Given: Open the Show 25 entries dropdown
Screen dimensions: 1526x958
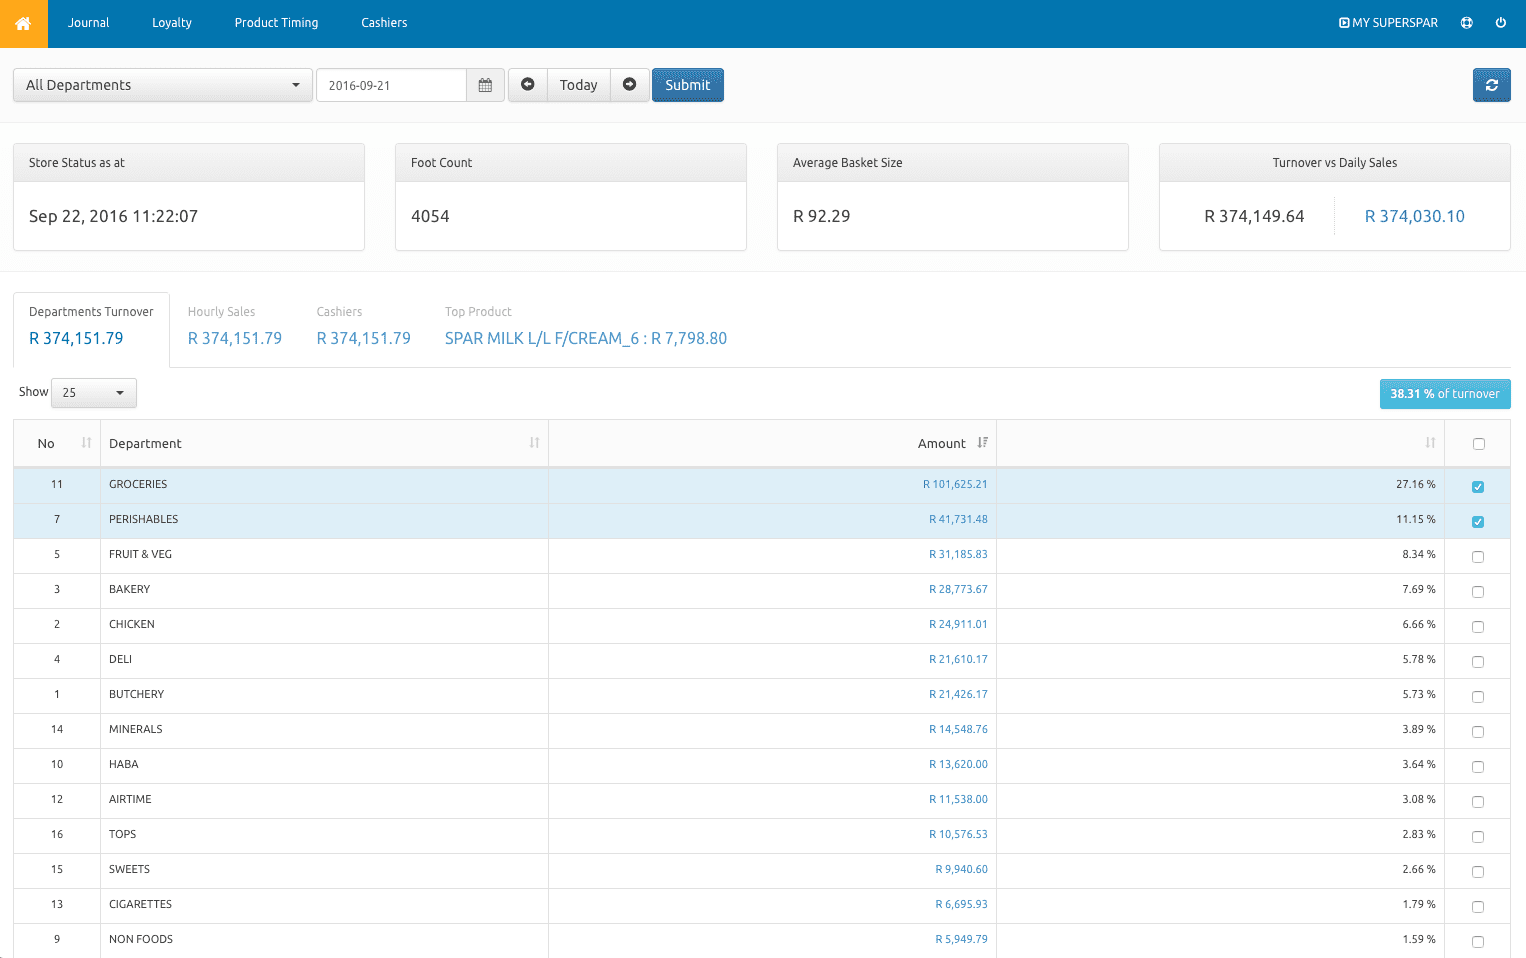Looking at the screenshot, I should (x=94, y=393).
